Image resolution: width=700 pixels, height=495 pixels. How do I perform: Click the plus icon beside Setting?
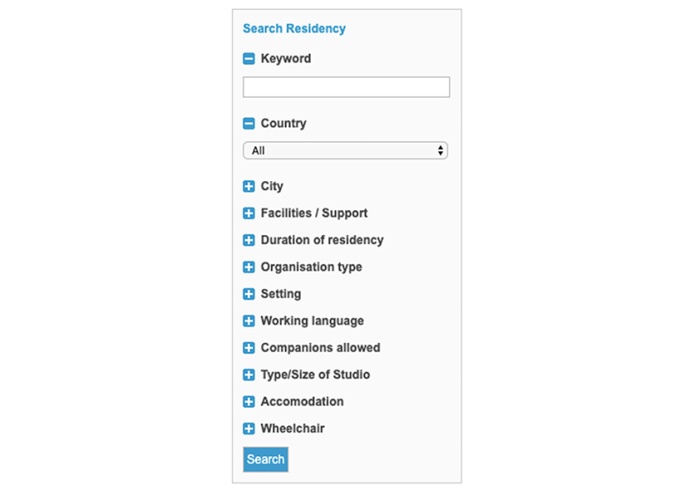[249, 294]
